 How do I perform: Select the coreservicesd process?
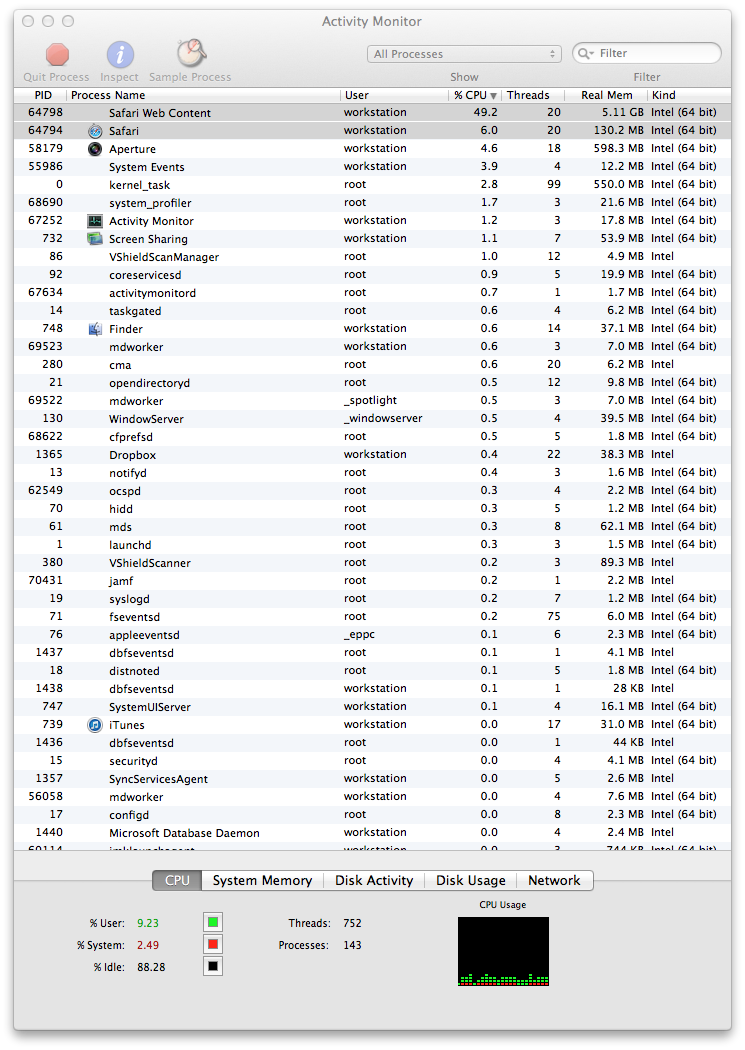click(x=372, y=275)
